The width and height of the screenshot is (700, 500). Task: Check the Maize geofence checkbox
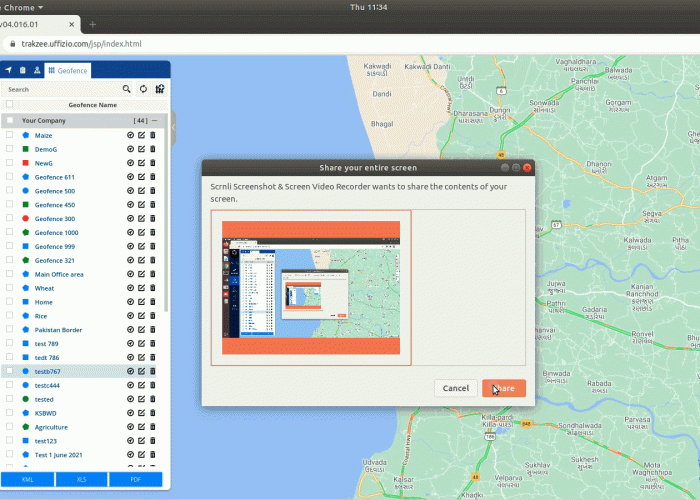10,135
